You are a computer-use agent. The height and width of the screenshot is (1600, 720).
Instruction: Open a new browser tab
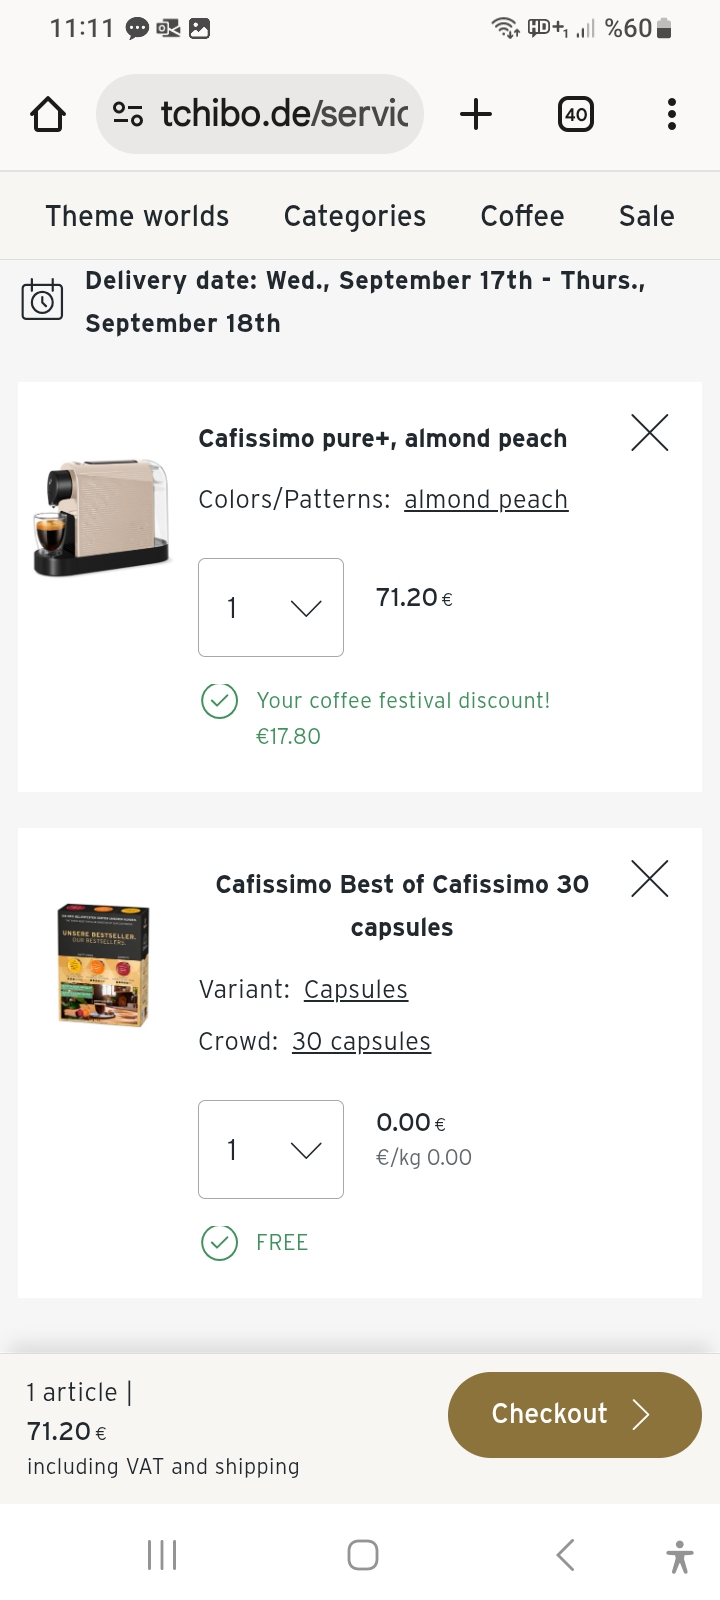476,115
